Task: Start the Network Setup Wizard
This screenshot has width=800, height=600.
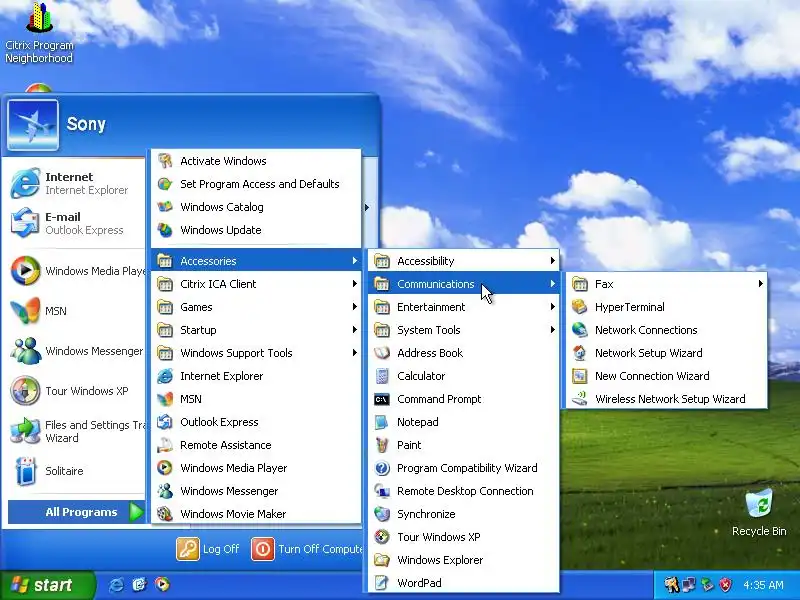Action: click(x=666, y=353)
